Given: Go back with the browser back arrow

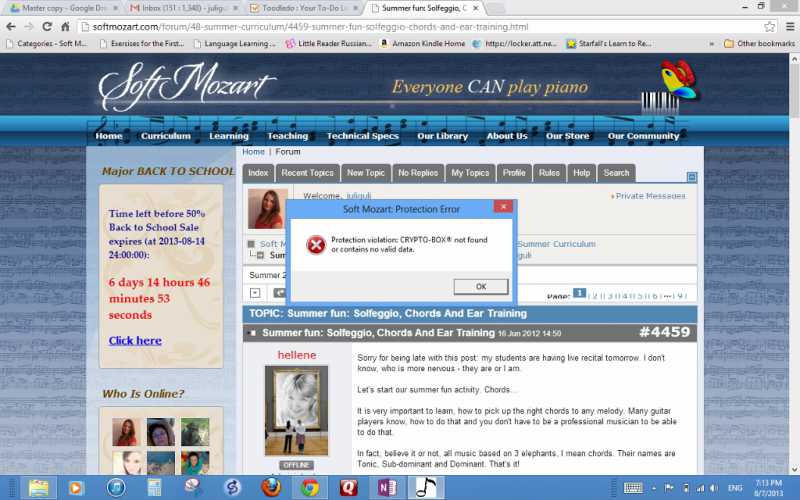Looking at the screenshot, I should [11, 27].
